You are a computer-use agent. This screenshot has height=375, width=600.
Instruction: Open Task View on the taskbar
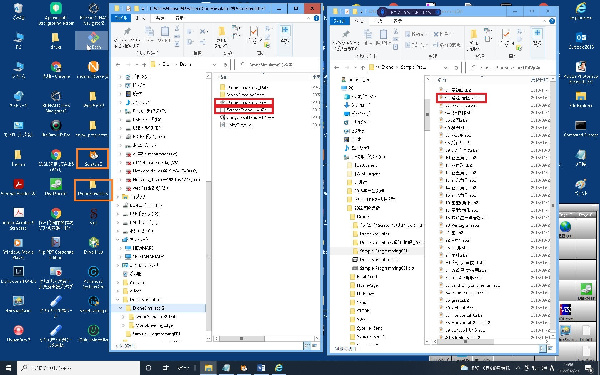pos(166,368)
